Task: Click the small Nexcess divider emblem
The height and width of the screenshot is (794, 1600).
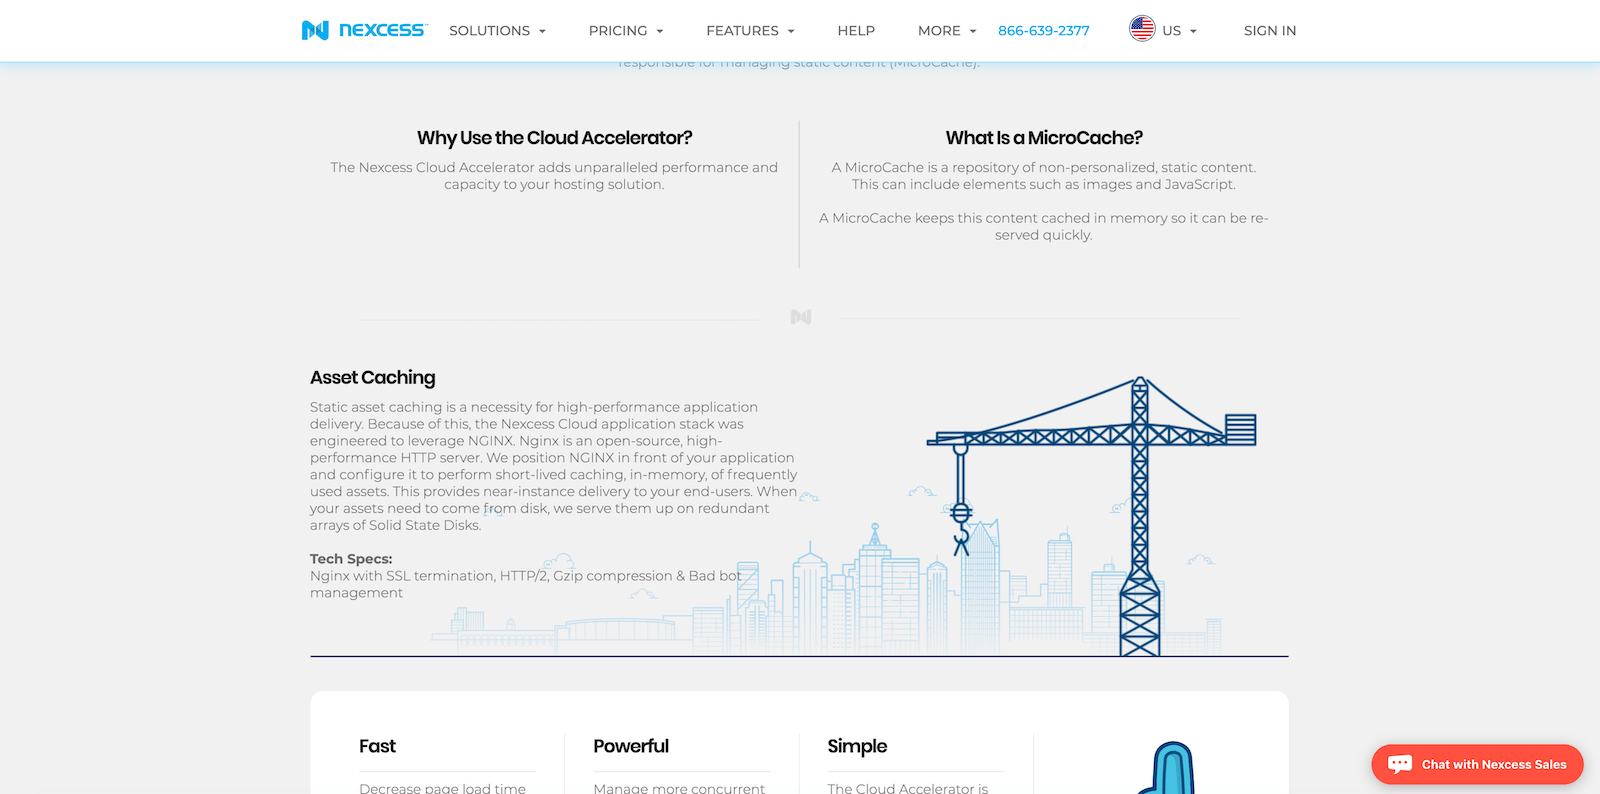Action: [x=800, y=317]
